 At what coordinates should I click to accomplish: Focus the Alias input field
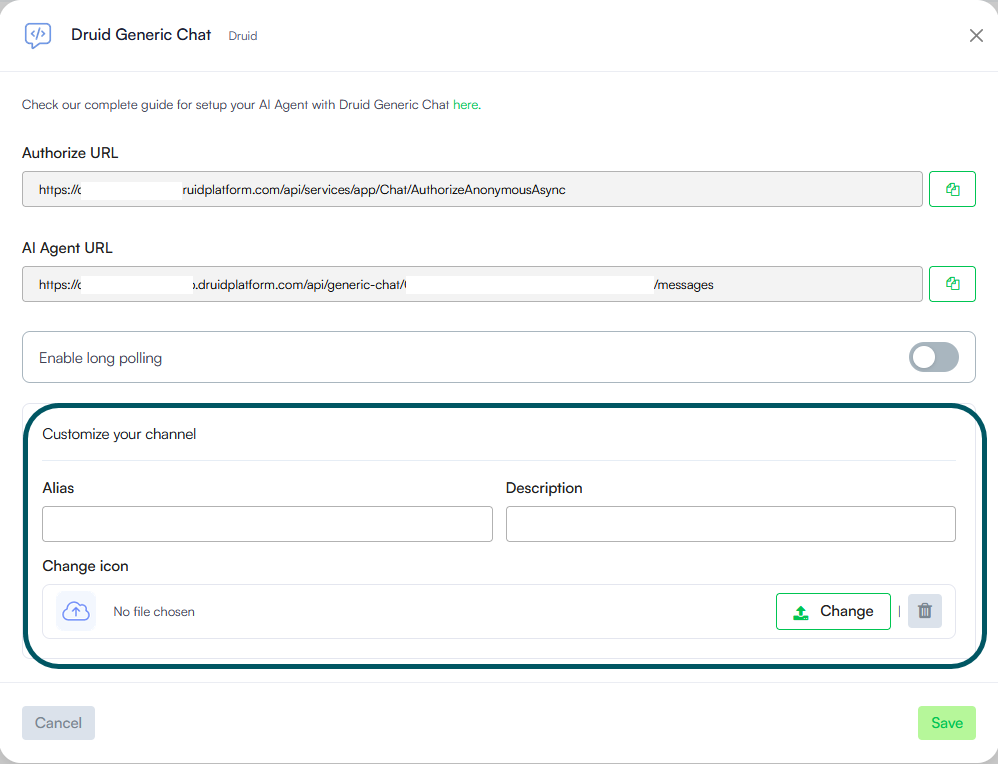267,524
